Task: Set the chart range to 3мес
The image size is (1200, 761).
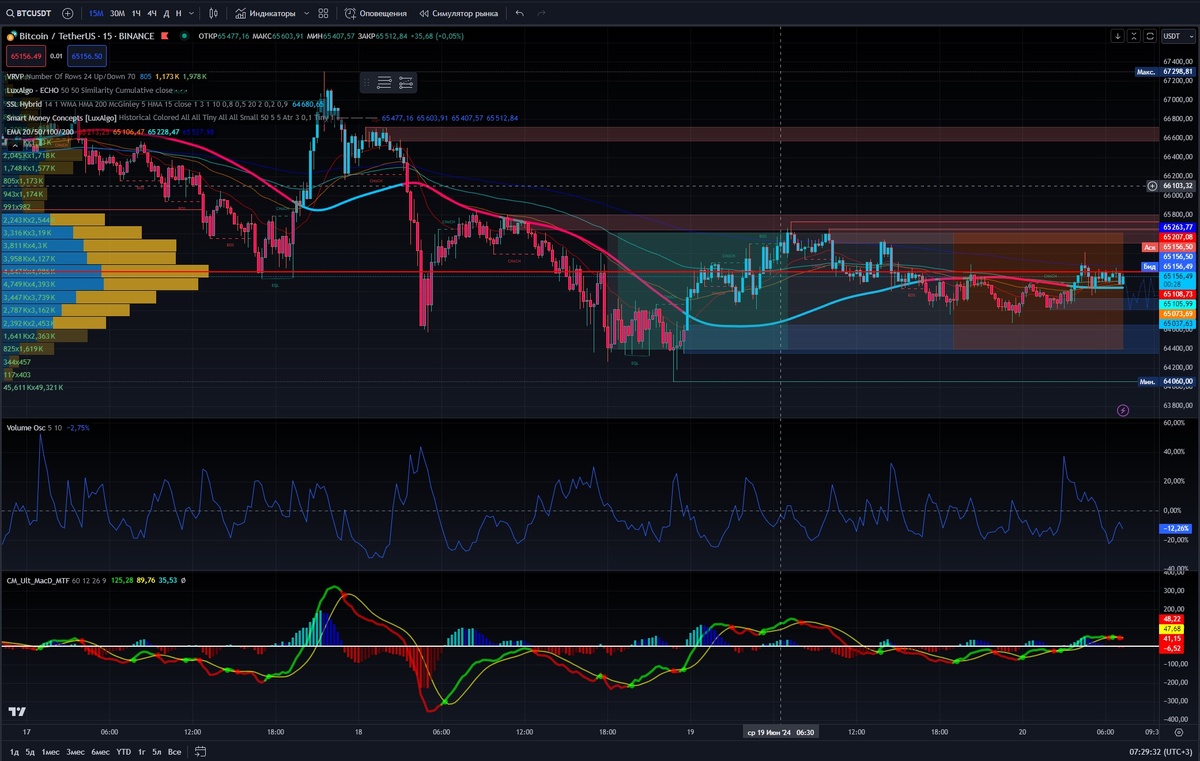Action: click(75, 751)
